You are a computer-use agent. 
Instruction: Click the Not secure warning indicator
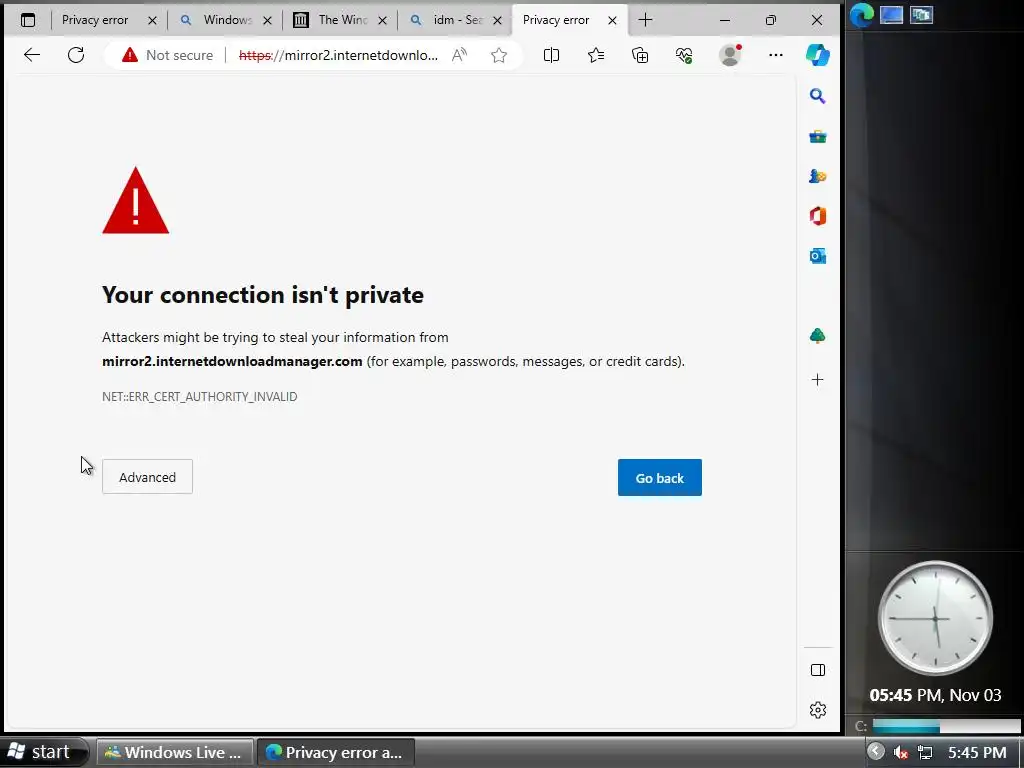click(x=167, y=56)
